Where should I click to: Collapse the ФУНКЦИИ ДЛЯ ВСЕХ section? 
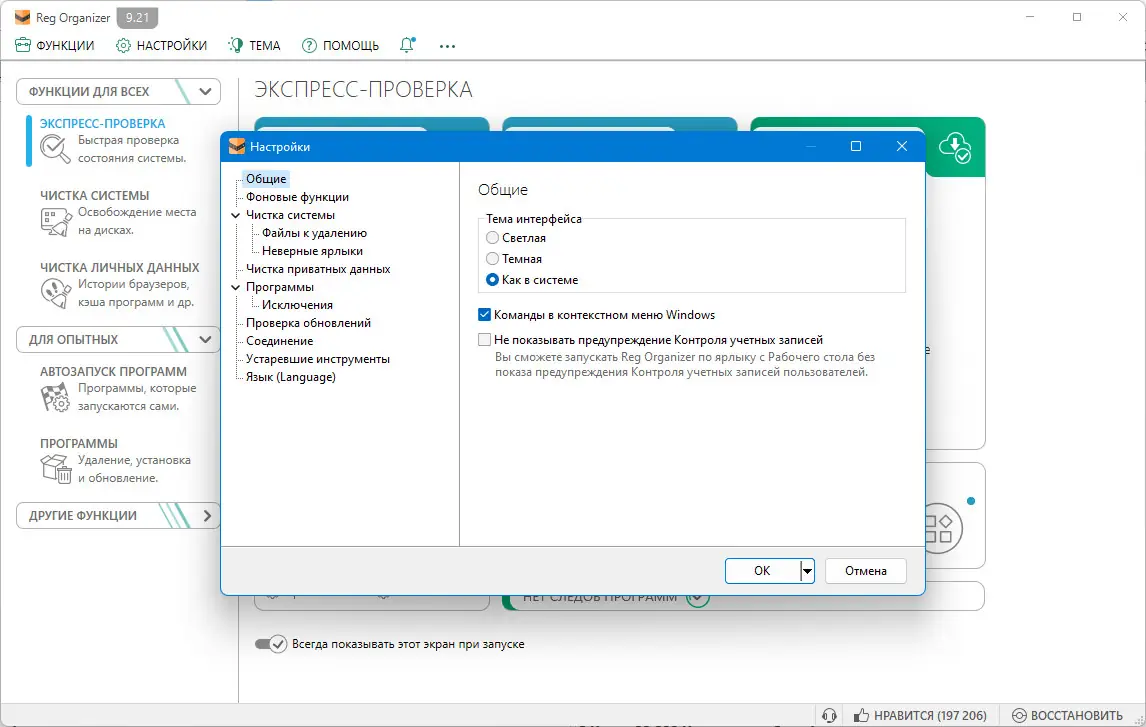point(205,91)
